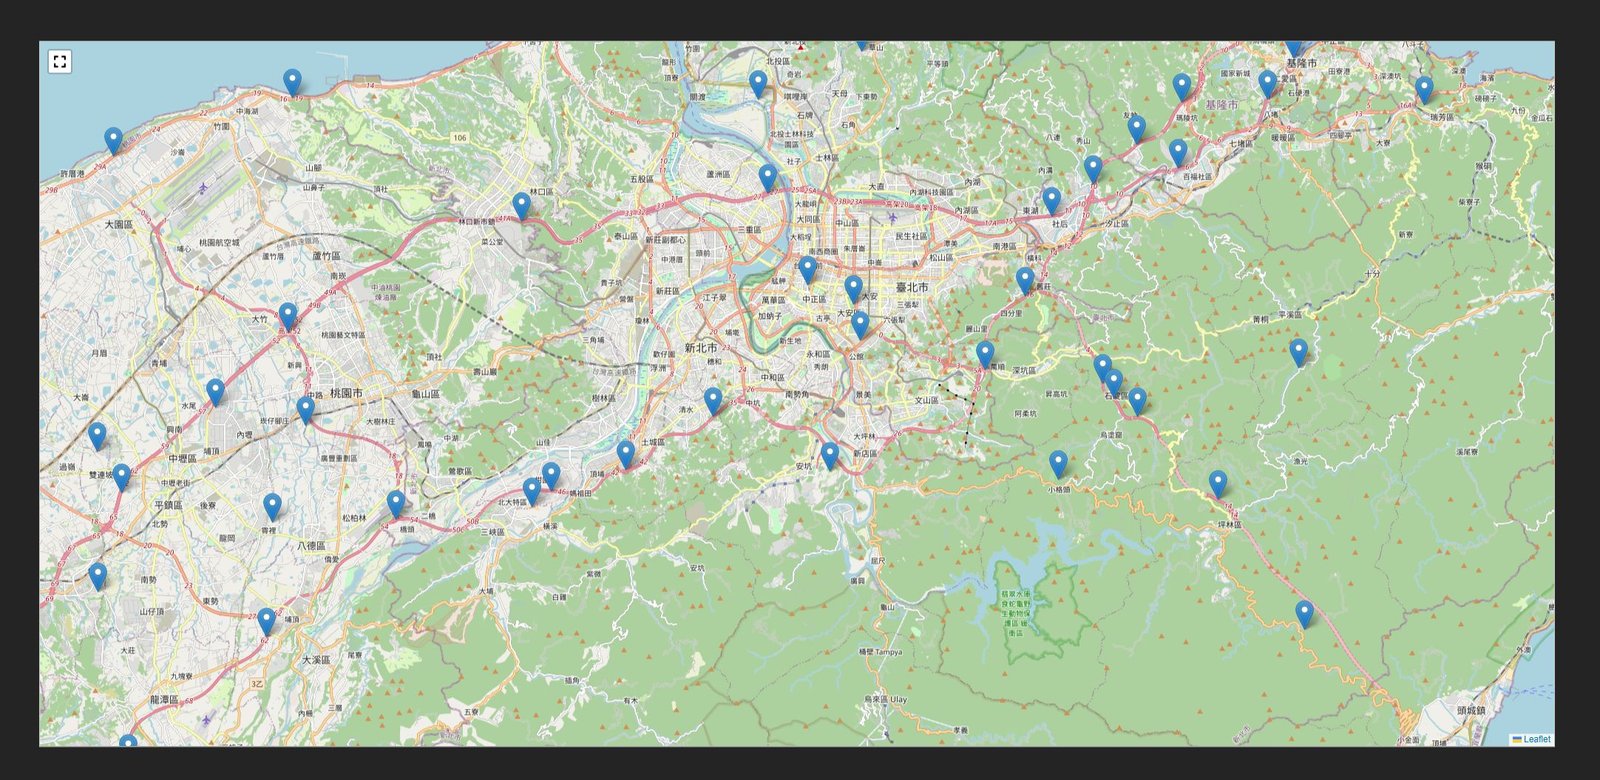This screenshot has width=1600, height=780.
Task: Select the coastal marker near 許厝港
Action: pos(113,142)
